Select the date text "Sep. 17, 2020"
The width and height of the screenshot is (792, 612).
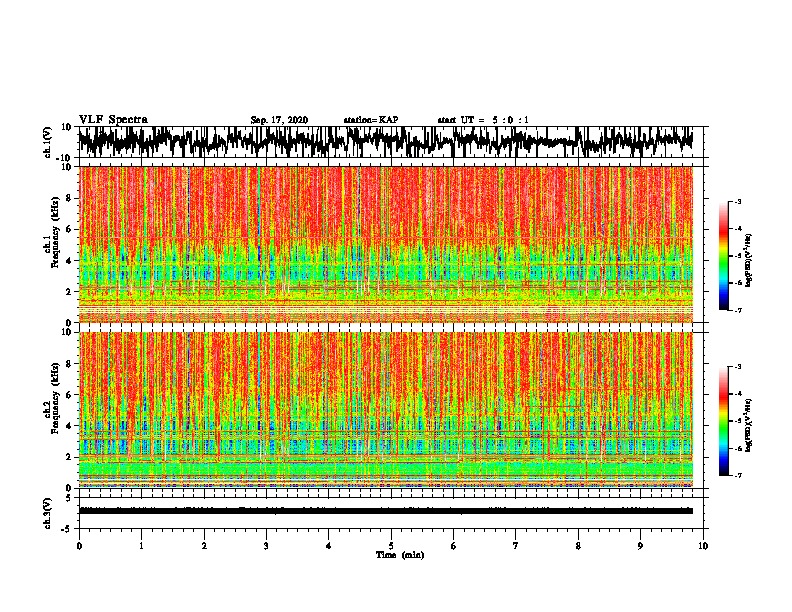point(279,120)
